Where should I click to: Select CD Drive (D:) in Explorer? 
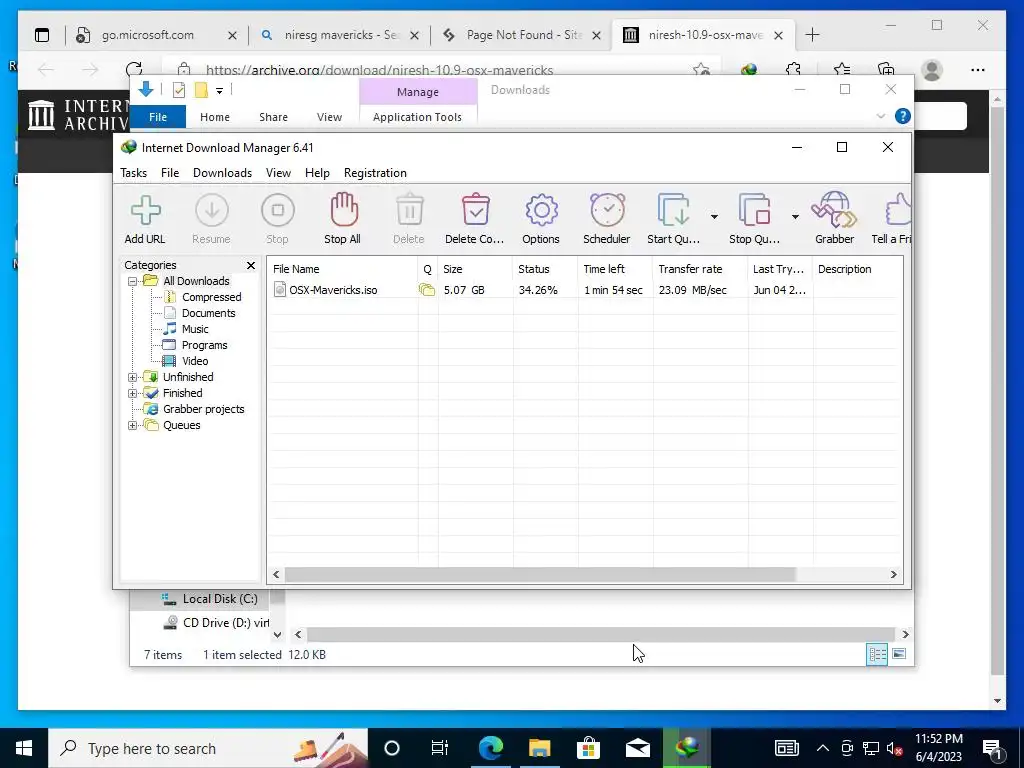pyautogui.click(x=226, y=623)
